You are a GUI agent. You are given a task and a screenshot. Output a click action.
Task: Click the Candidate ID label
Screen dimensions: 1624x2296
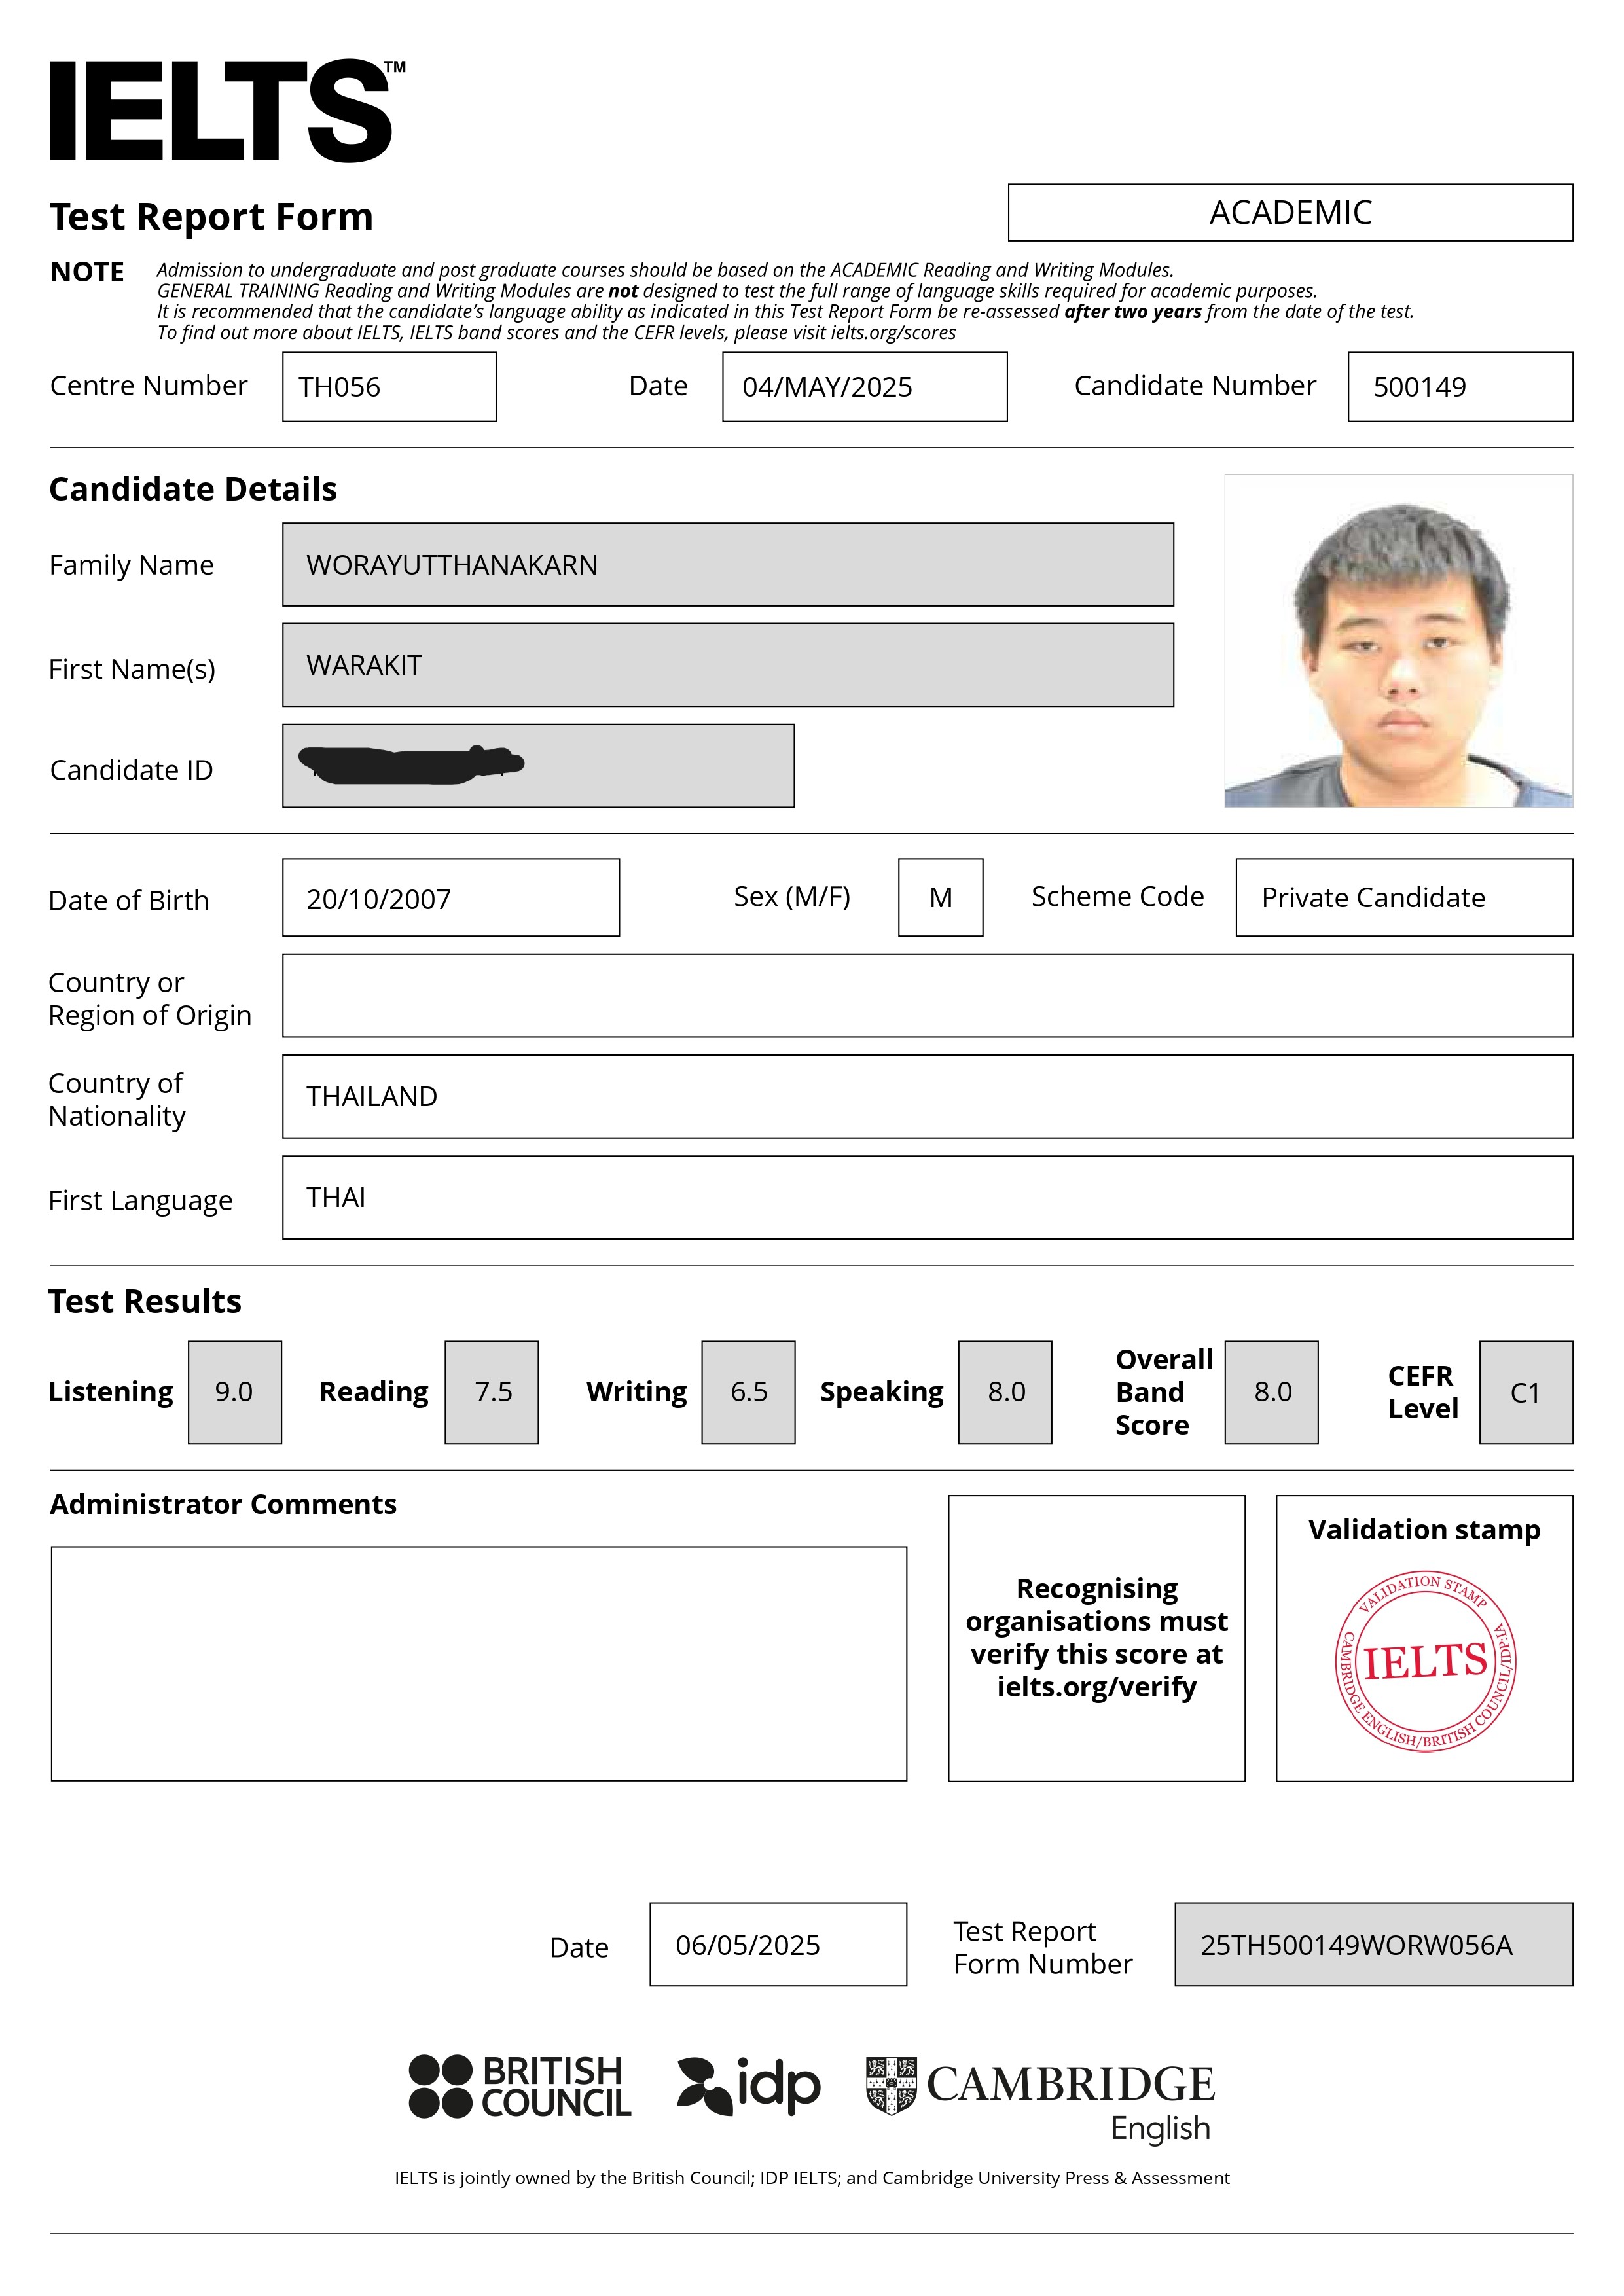[131, 770]
